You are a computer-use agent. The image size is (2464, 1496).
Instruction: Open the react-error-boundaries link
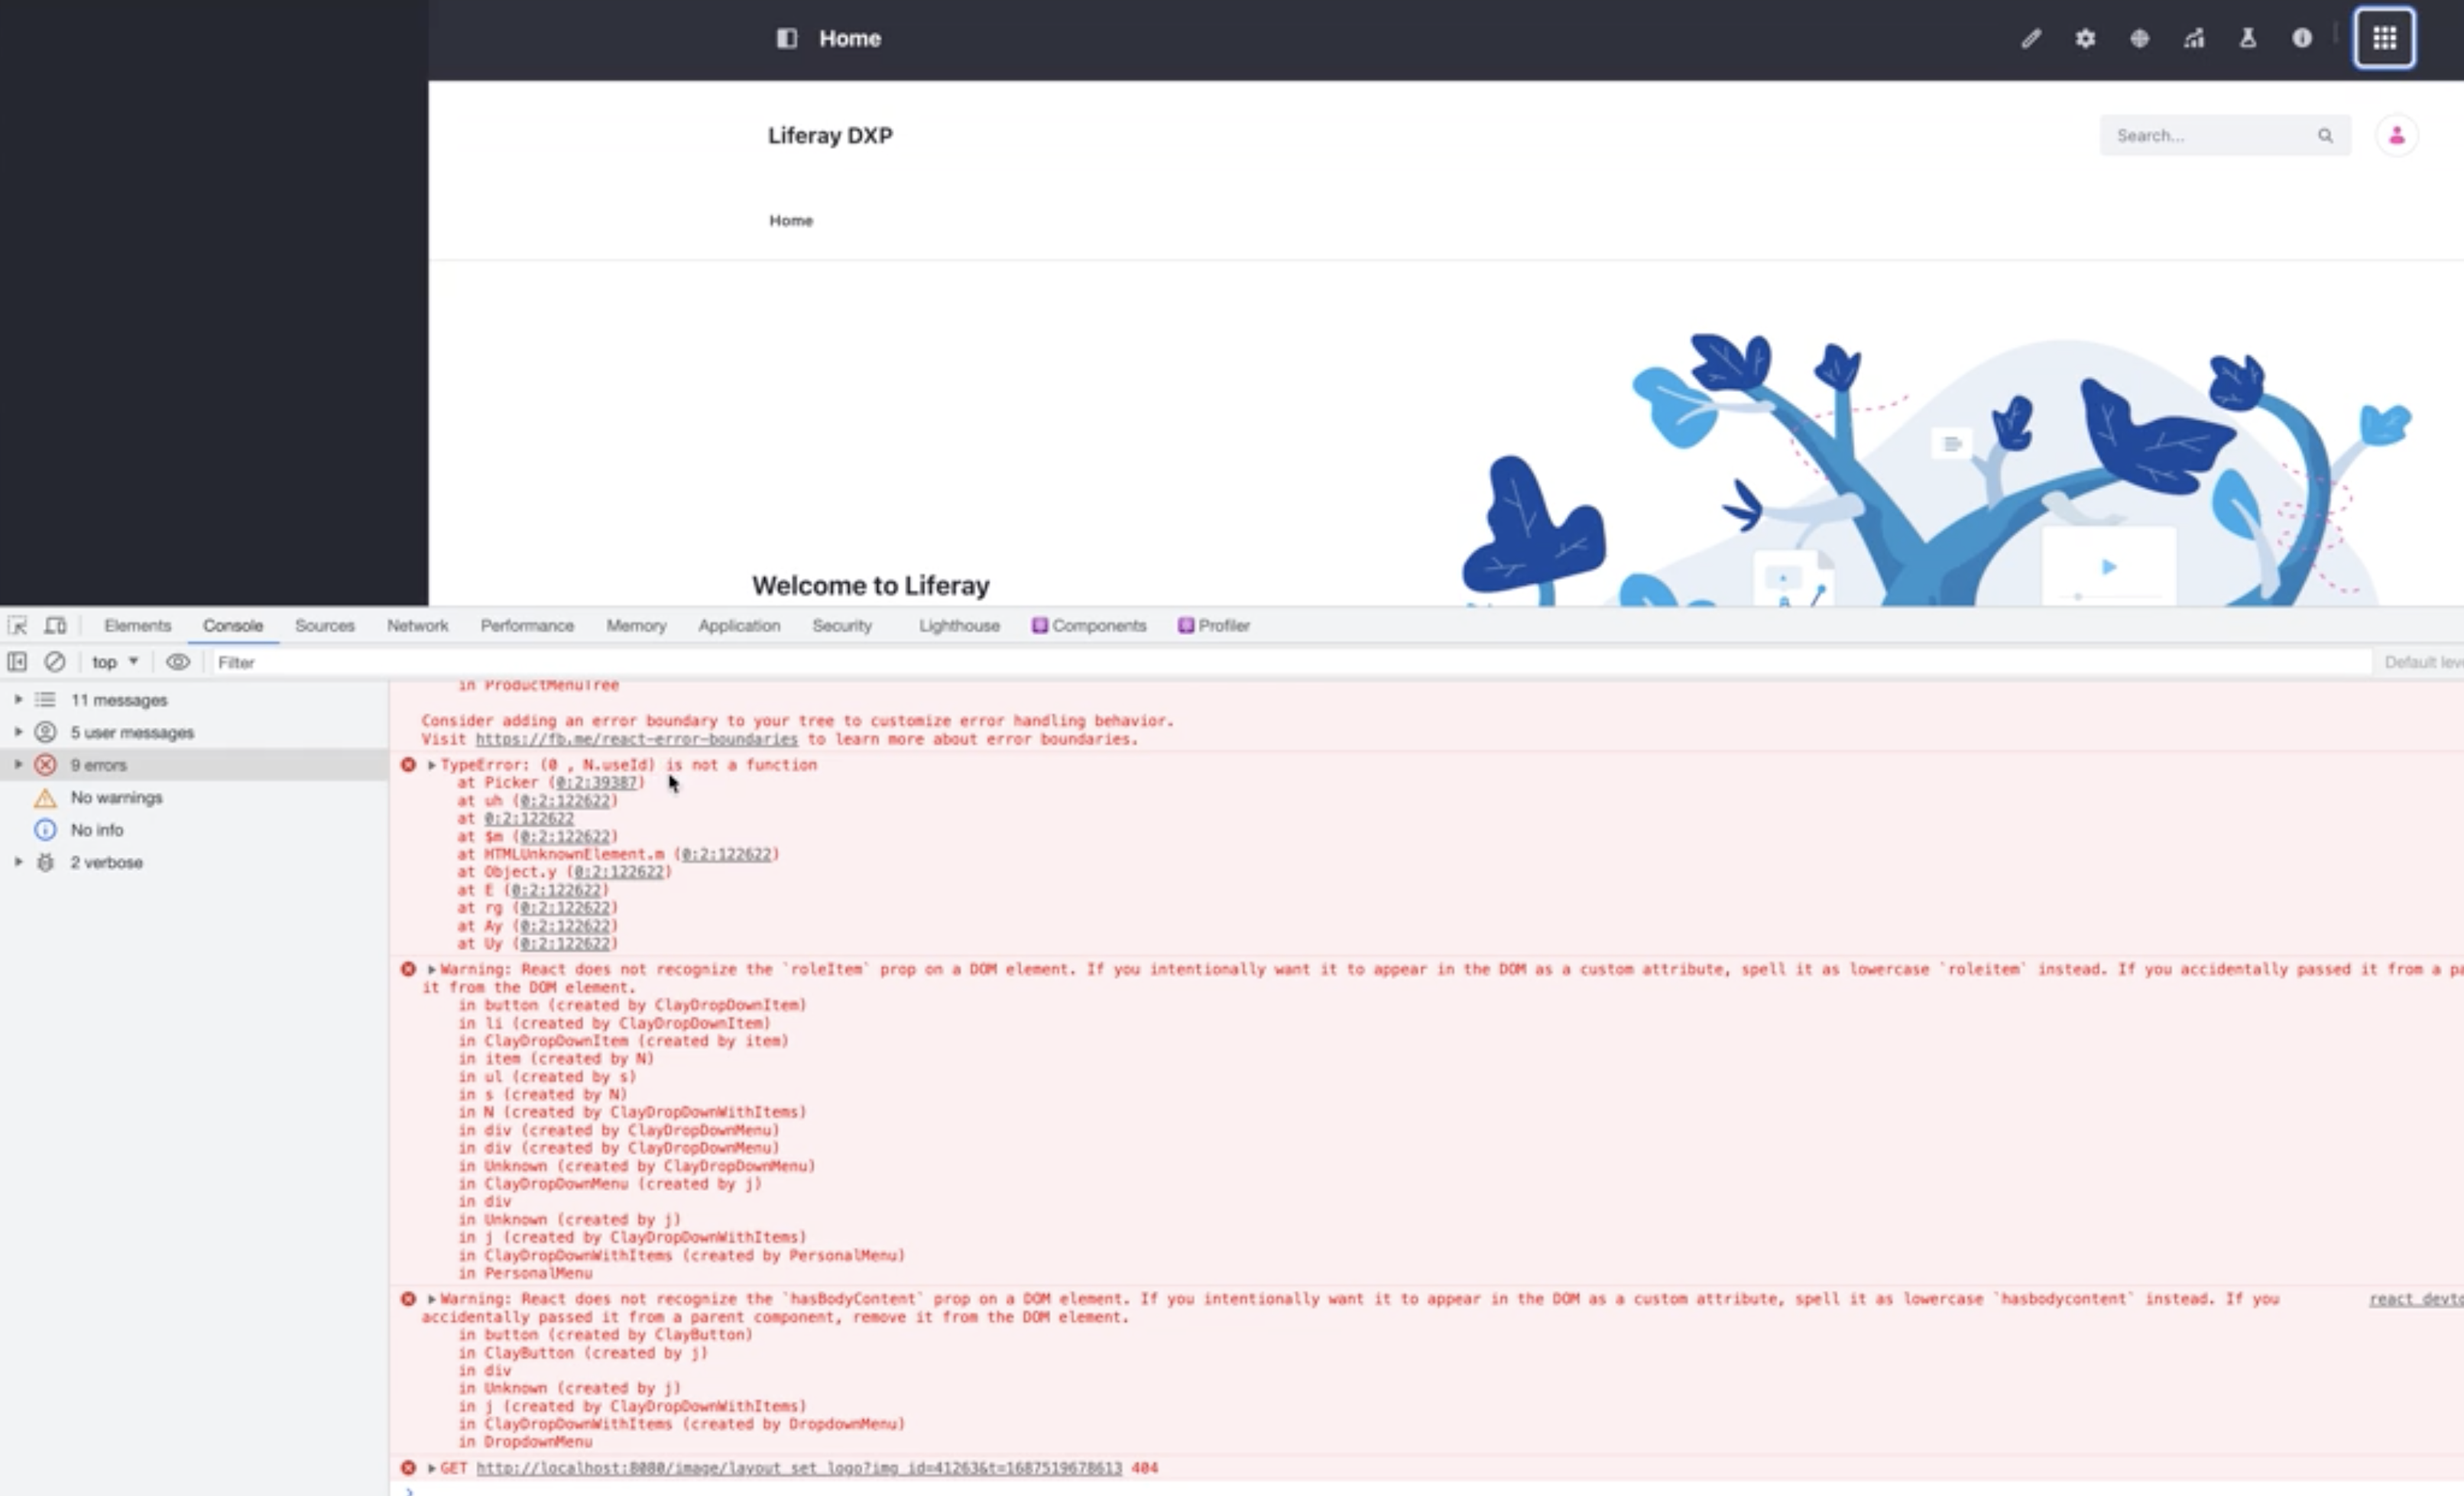(x=636, y=739)
